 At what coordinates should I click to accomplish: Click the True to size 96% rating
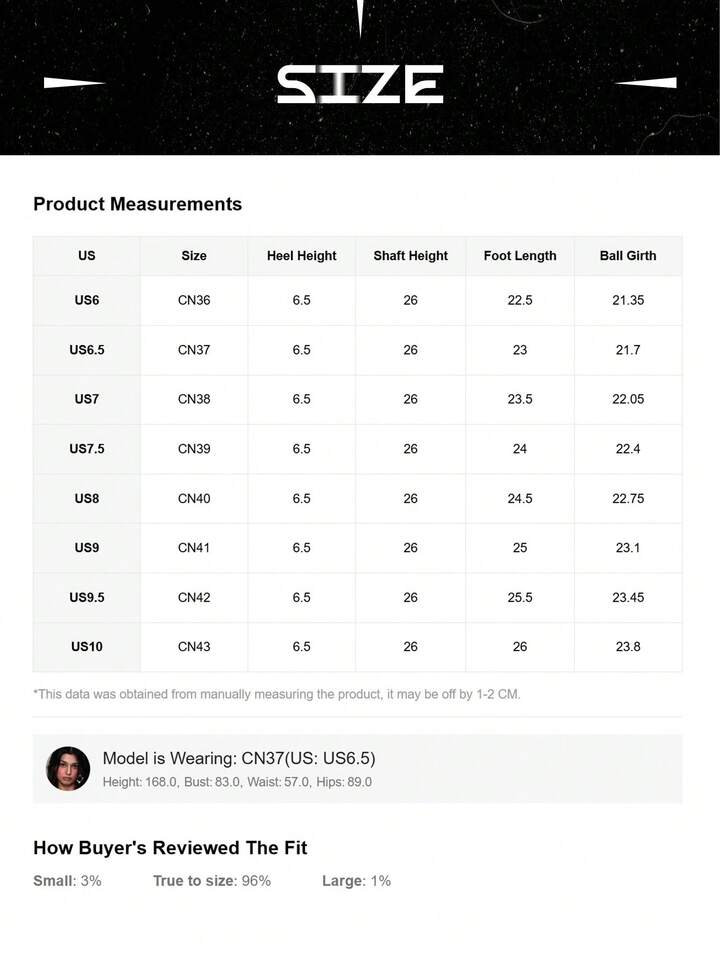coord(212,881)
